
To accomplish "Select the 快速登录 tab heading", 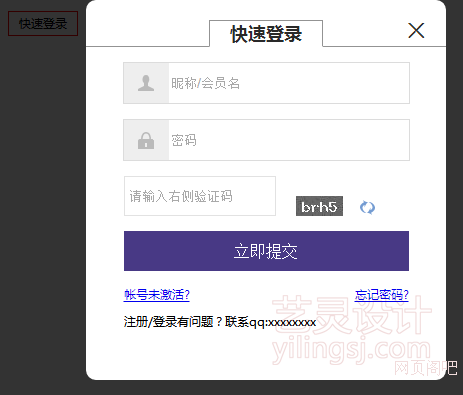I will click(266, 34).
